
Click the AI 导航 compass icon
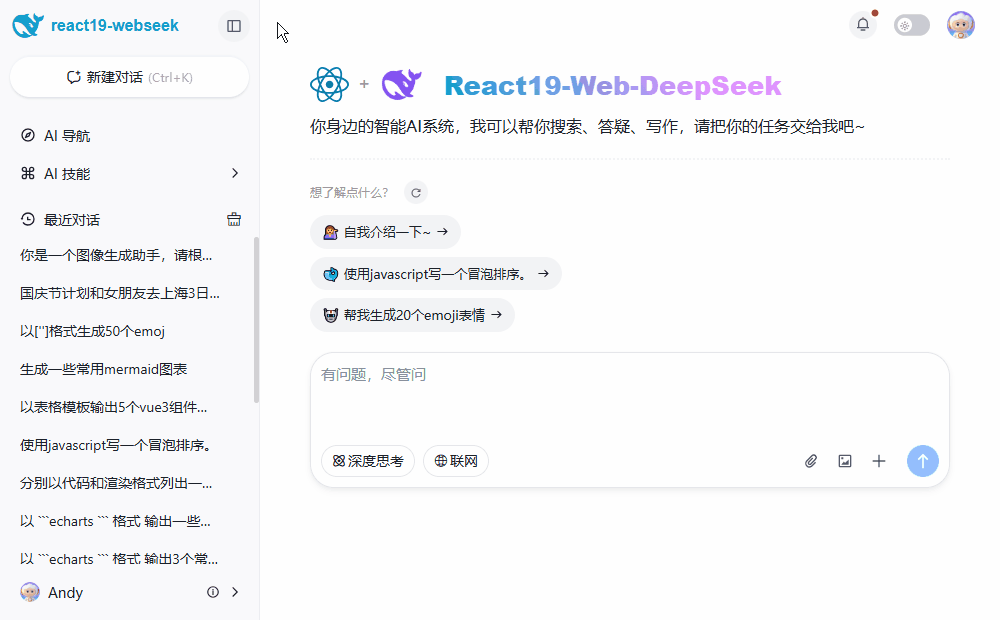tap(27, 135)
